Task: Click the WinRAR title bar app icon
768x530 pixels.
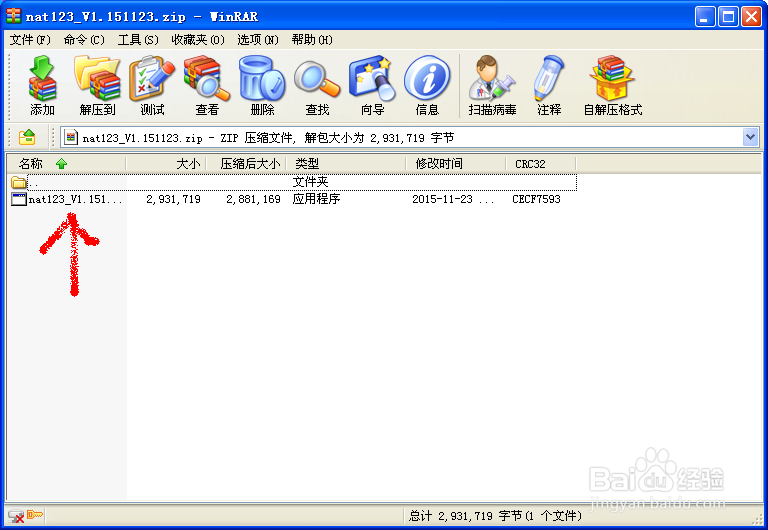Action: tap(13, 16)
